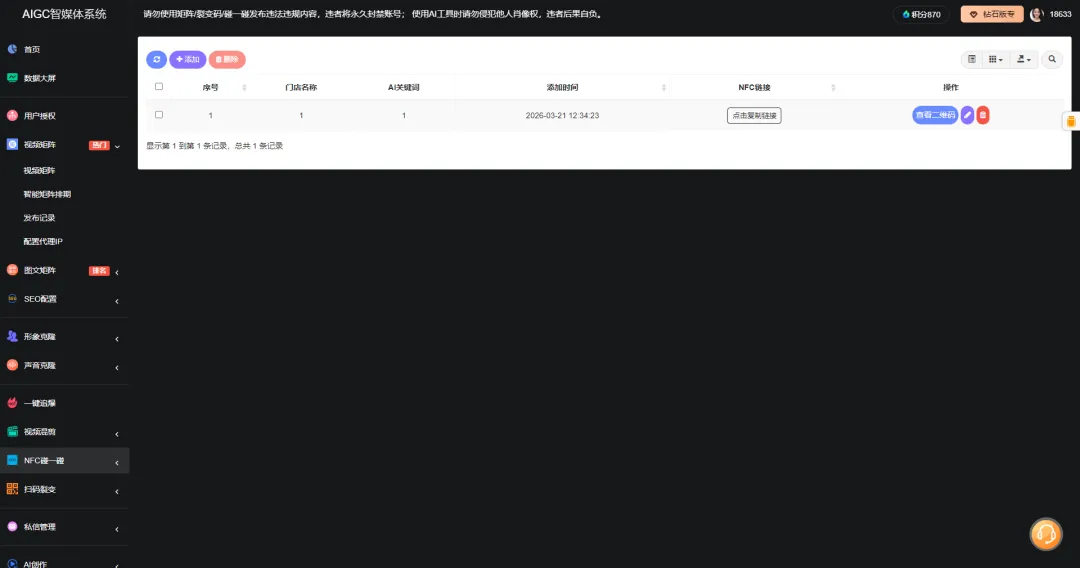Open 一键追爆 in sidebar
Screen dimensions: 1080x568
[x=39, y=403]
